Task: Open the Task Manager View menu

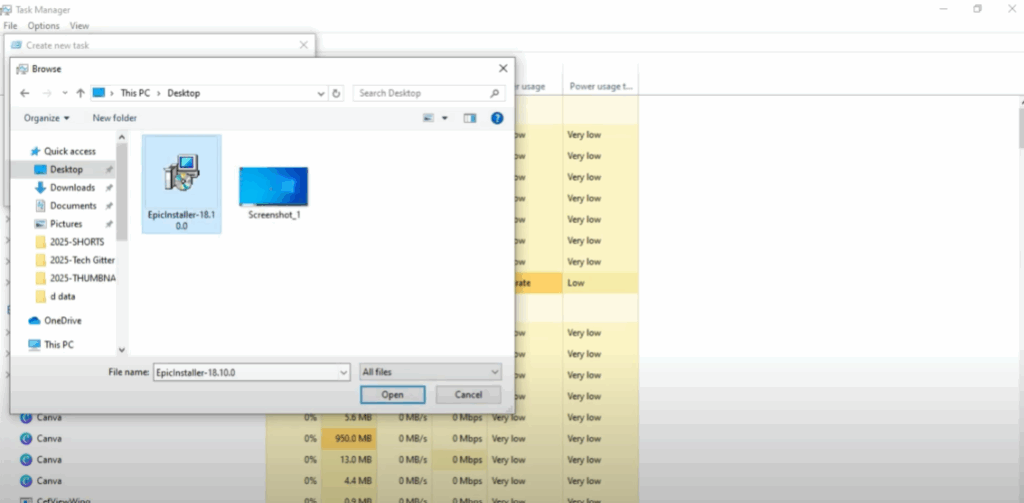Action: click(79, 26)
